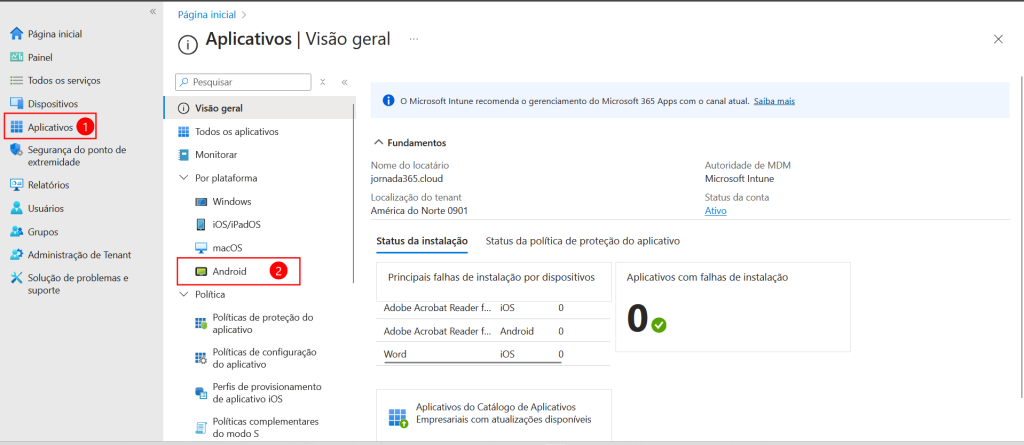
Task: Clear the Pesquisar search box
Action: point(323,82)
